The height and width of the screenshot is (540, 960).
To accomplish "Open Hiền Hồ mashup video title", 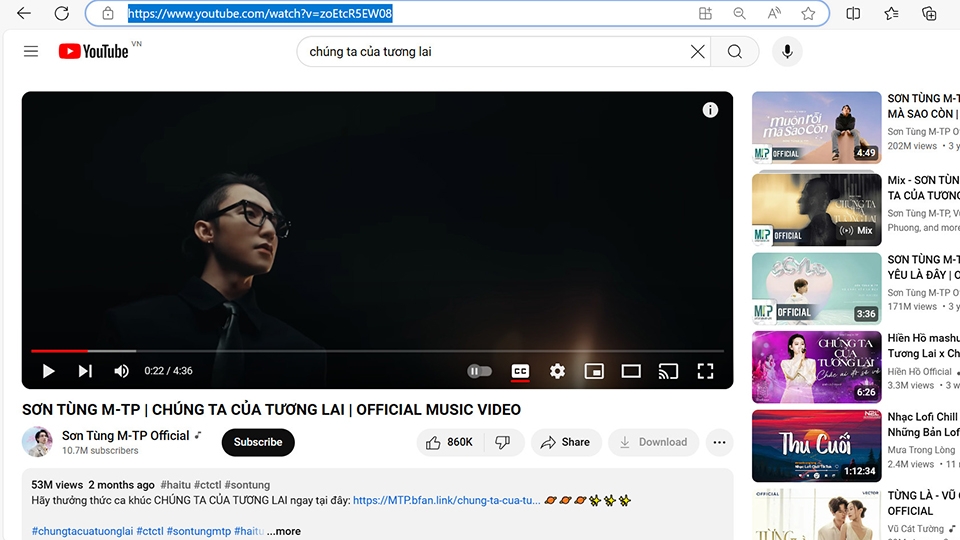I will [x=923, y=345].
